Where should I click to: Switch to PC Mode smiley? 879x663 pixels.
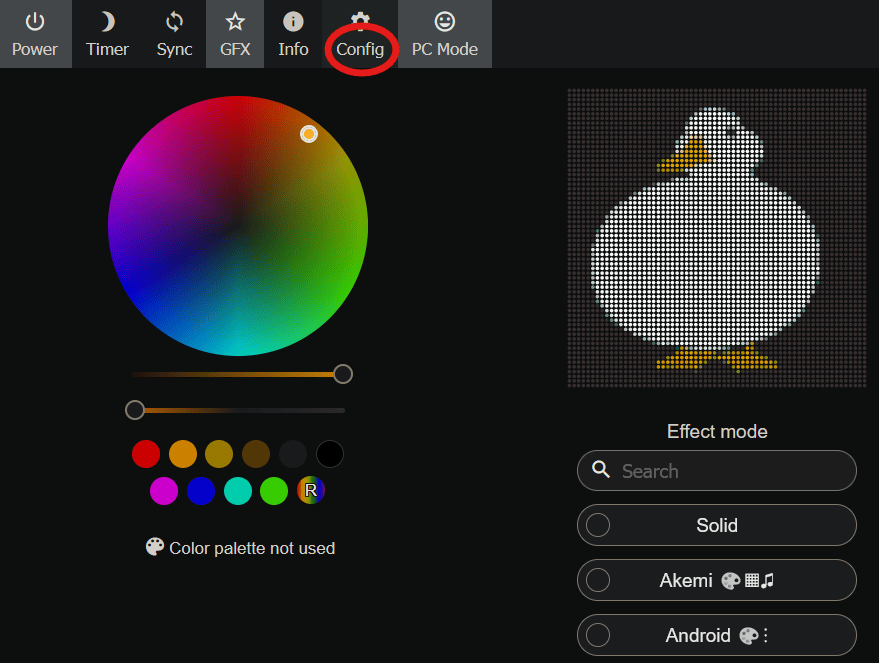(445, 34)
